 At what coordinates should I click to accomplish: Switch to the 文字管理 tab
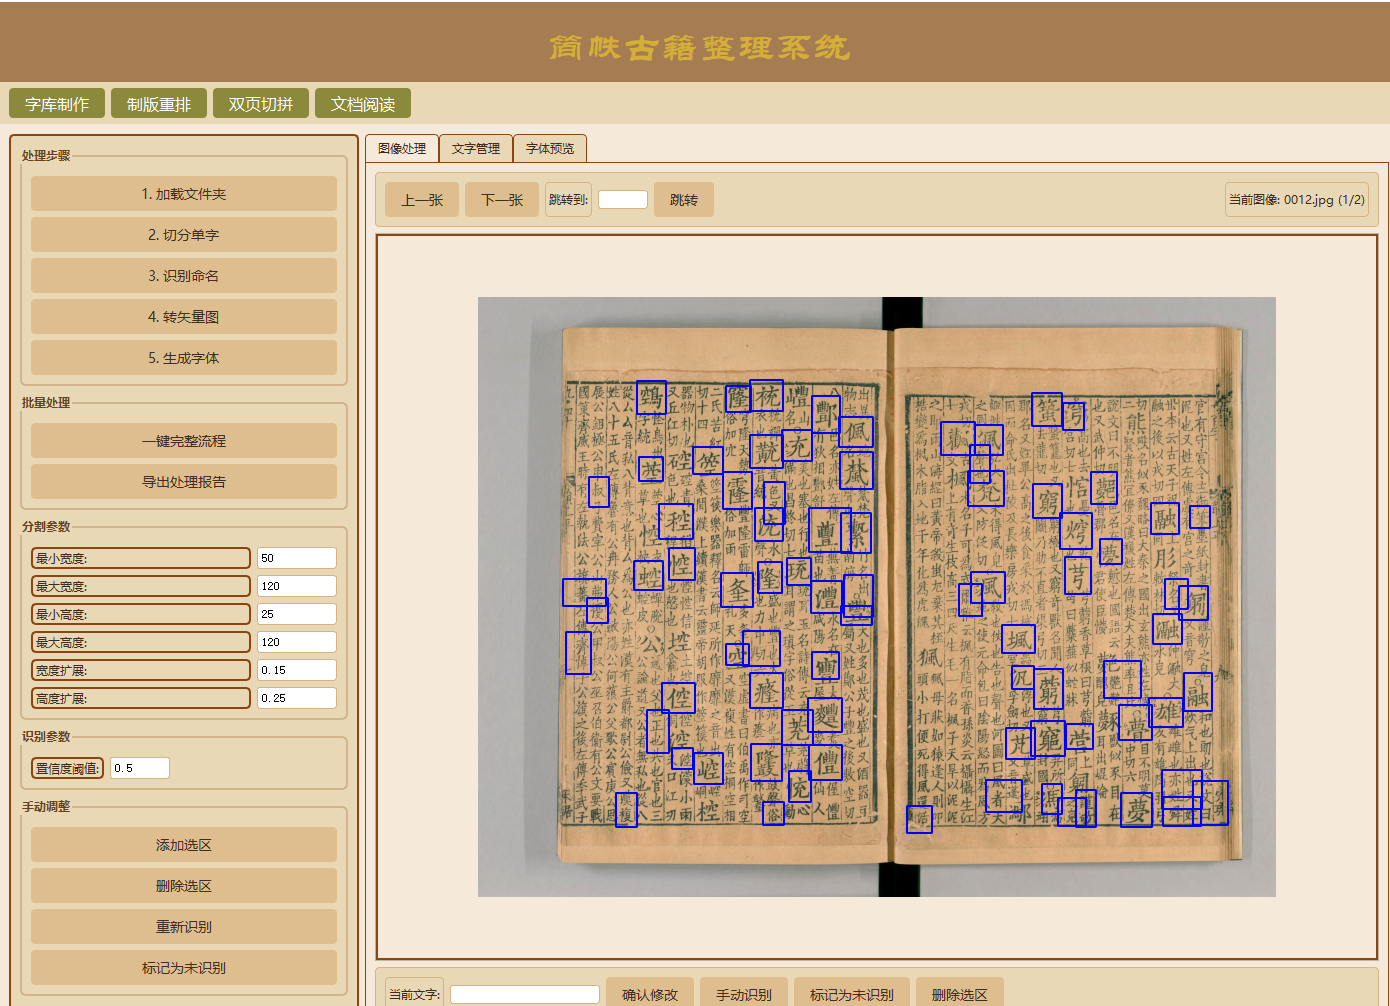click(x=476, y=148)
